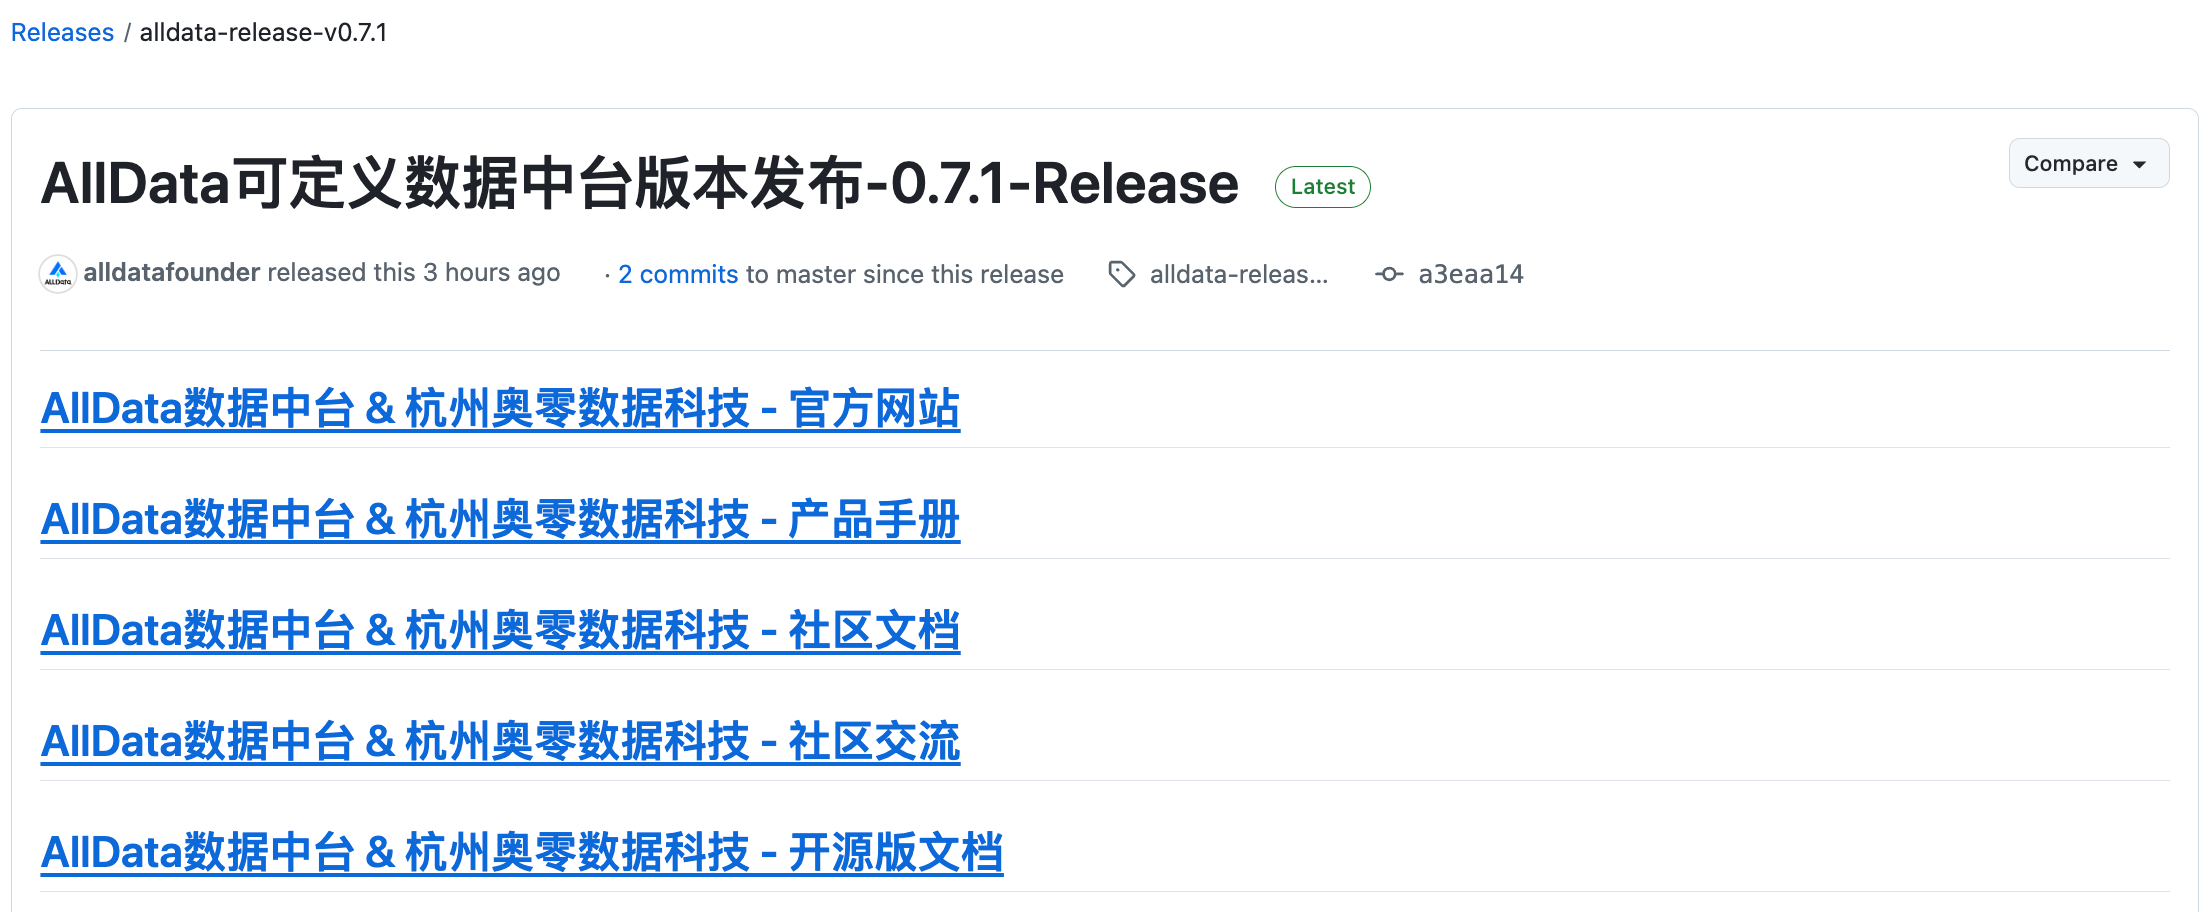2212x912 pixels.
Task: Click the "released this 3 hours ago" text
Action: [x=414, y=272]
